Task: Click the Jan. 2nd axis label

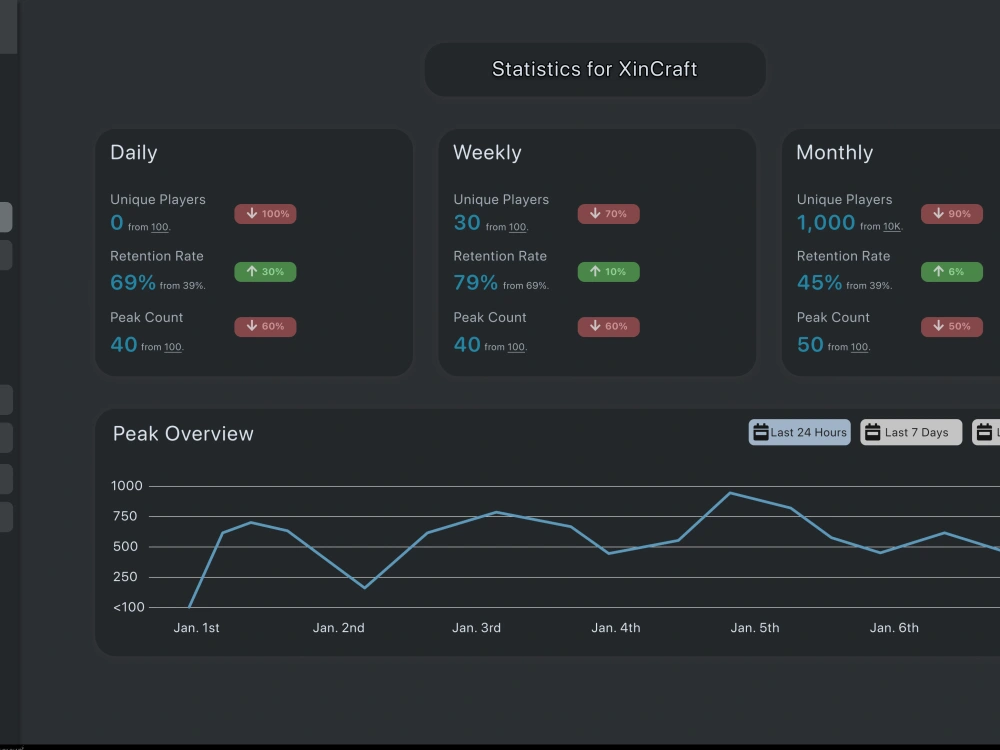Action: (x=339, y=628)
